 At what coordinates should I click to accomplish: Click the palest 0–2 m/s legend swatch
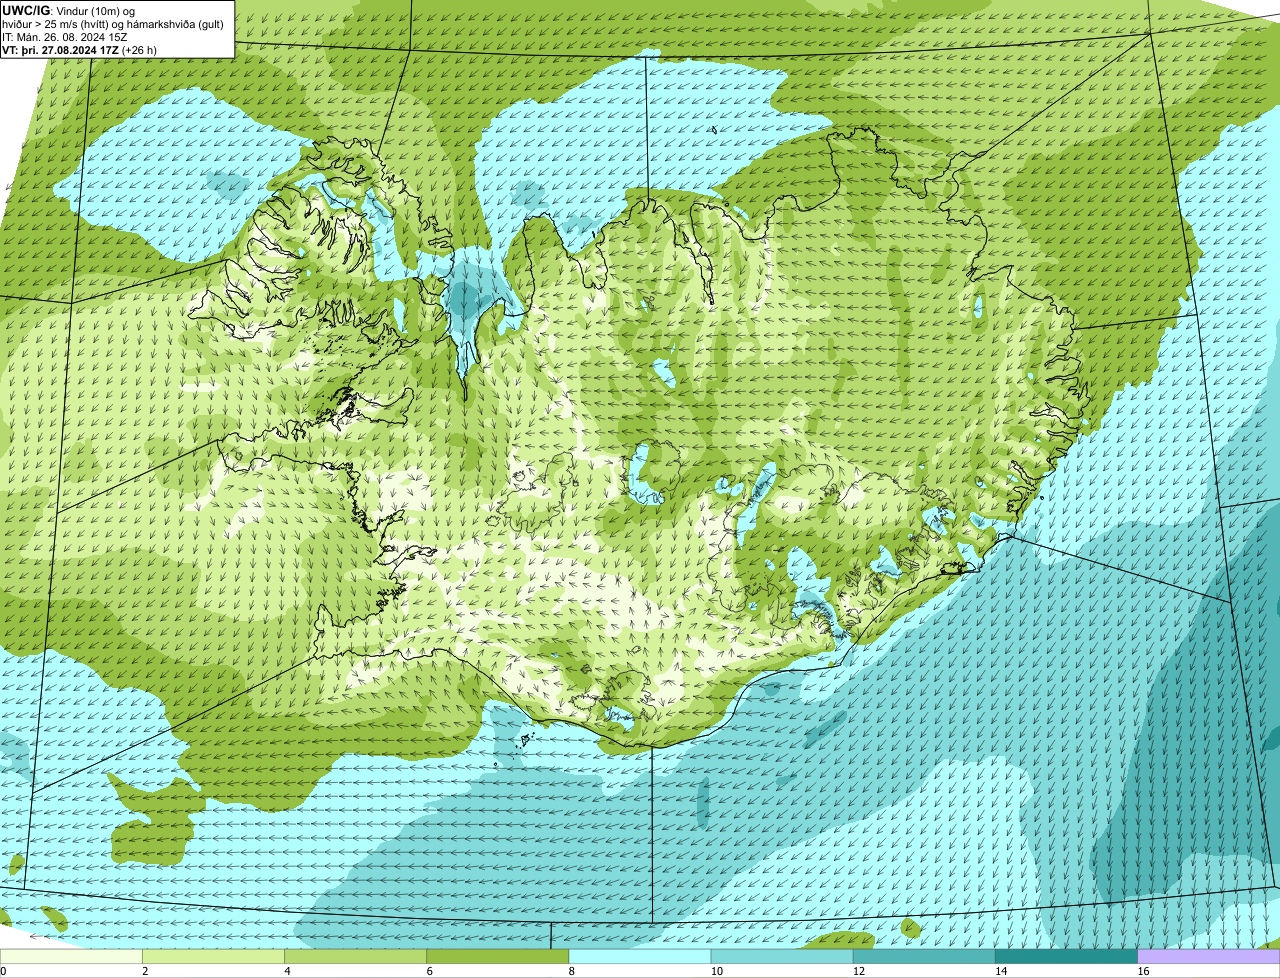[71, 957]
